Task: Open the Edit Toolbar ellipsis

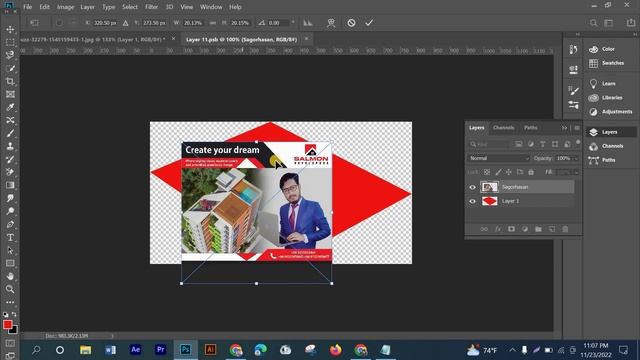Action: coord(10,302)
